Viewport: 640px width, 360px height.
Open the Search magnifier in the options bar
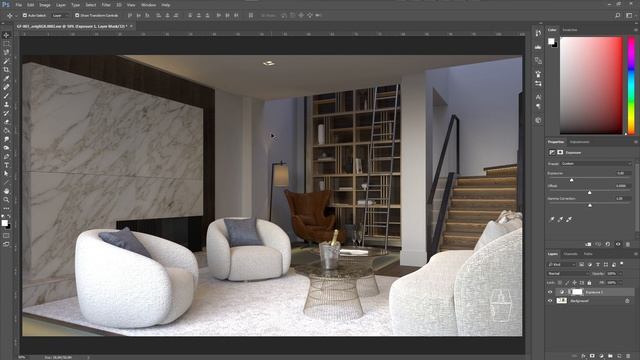[x=618, y=15]
